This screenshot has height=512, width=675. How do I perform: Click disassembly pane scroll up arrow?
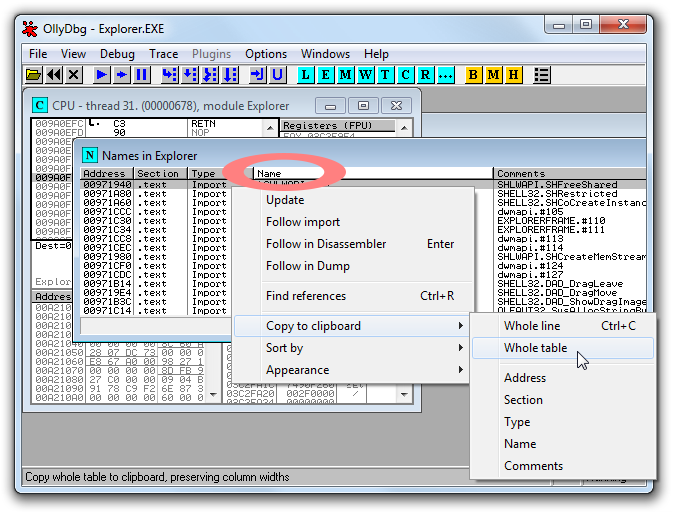coord(270,128)
